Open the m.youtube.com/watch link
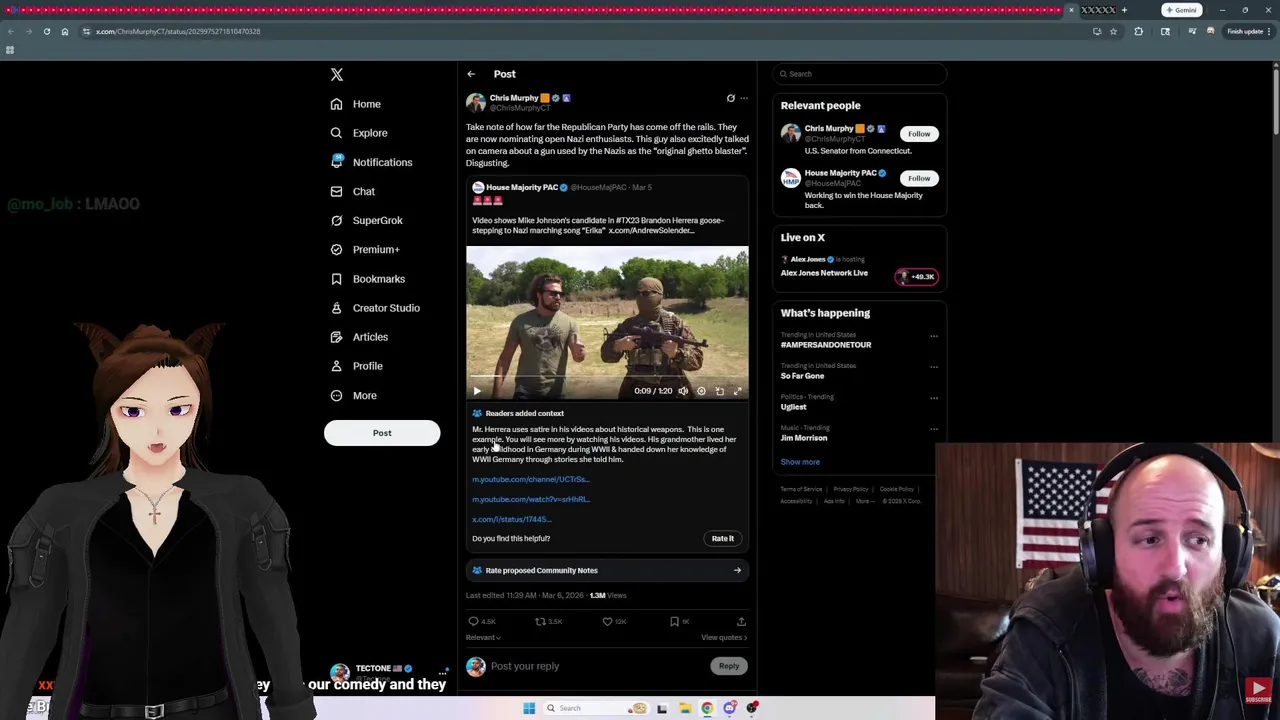Image resolution: width=1280 pixels, height=720 pixels. point(531,499)
